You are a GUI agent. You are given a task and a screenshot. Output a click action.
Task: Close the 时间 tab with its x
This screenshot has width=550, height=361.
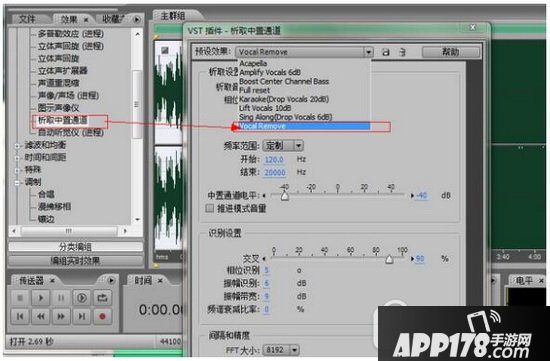coord(160,280)
